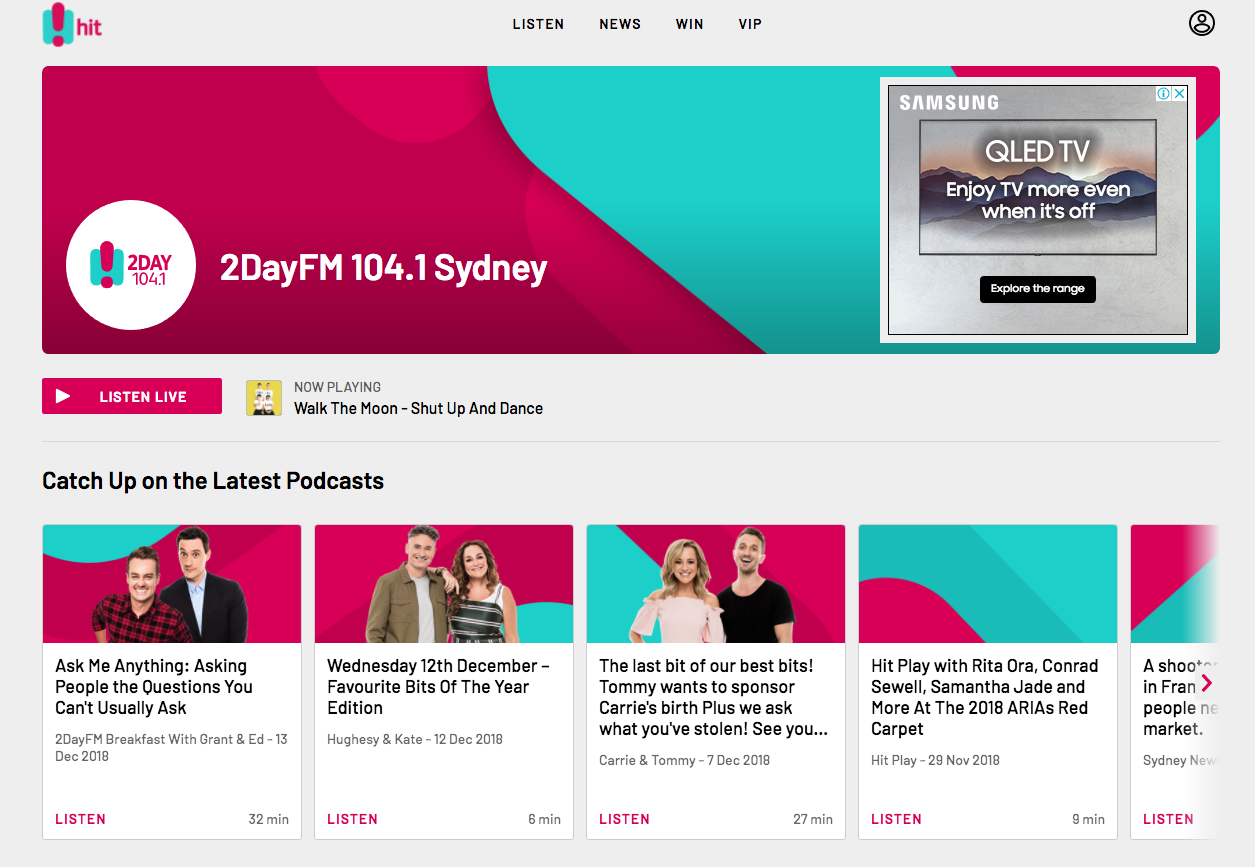This screenshot has width=1255, height=867.
Task: Open the LISTEN menu
Action: 539,24
